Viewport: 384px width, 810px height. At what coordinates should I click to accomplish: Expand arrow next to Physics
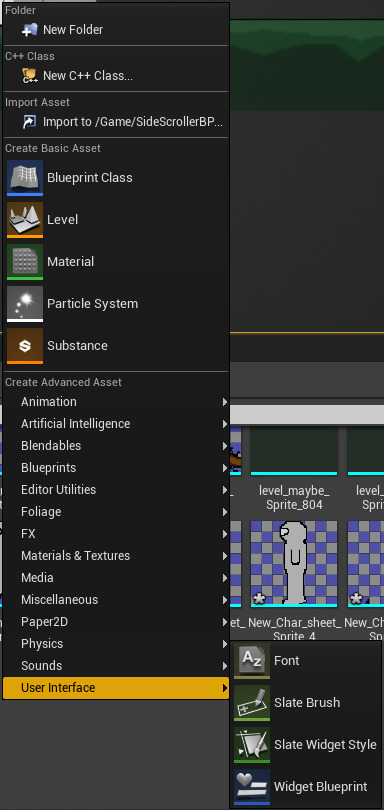(x=225, y=644)
